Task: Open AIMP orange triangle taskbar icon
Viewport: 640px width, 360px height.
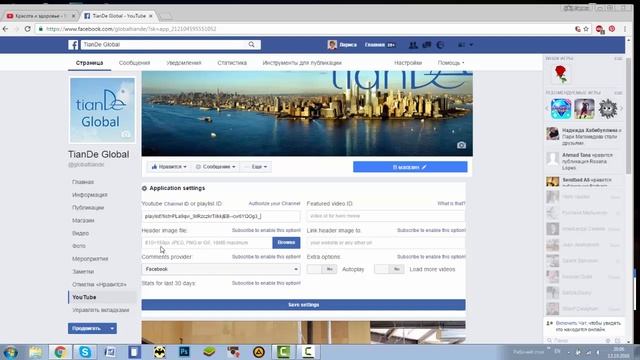Action: point(258,352)
